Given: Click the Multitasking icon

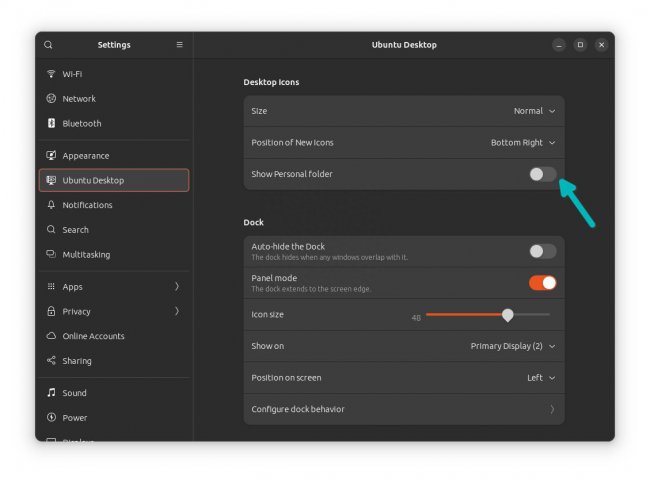Looking at the screenshot, I should tap(51, 254).
